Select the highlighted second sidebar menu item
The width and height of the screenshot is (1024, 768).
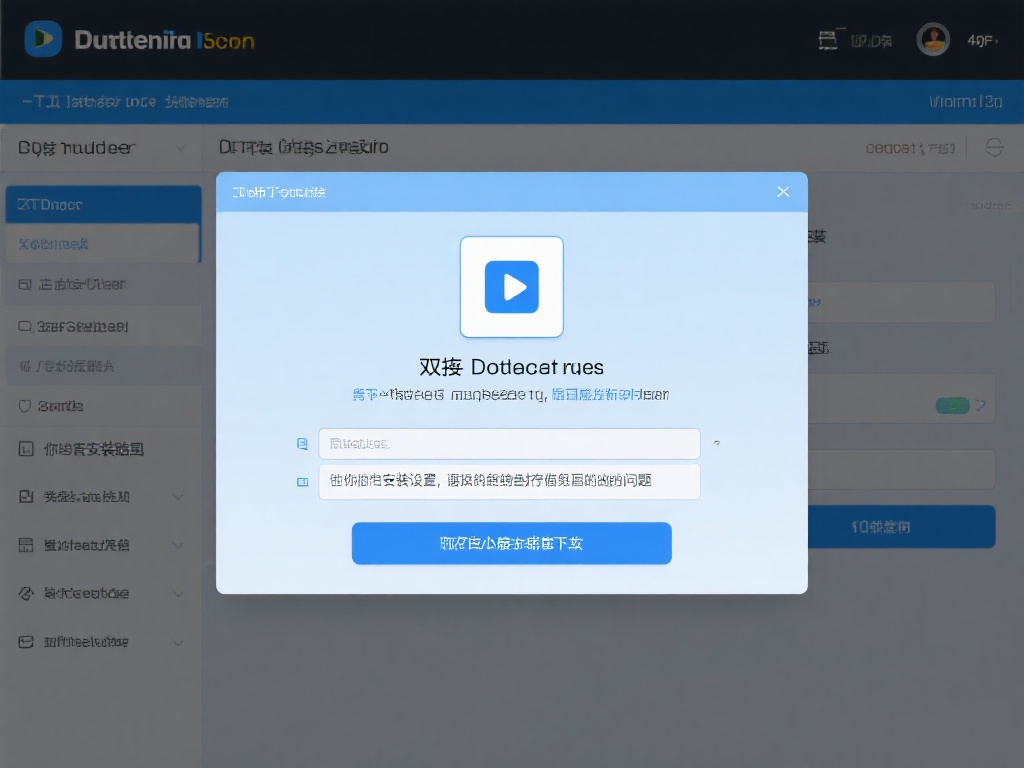100,243
